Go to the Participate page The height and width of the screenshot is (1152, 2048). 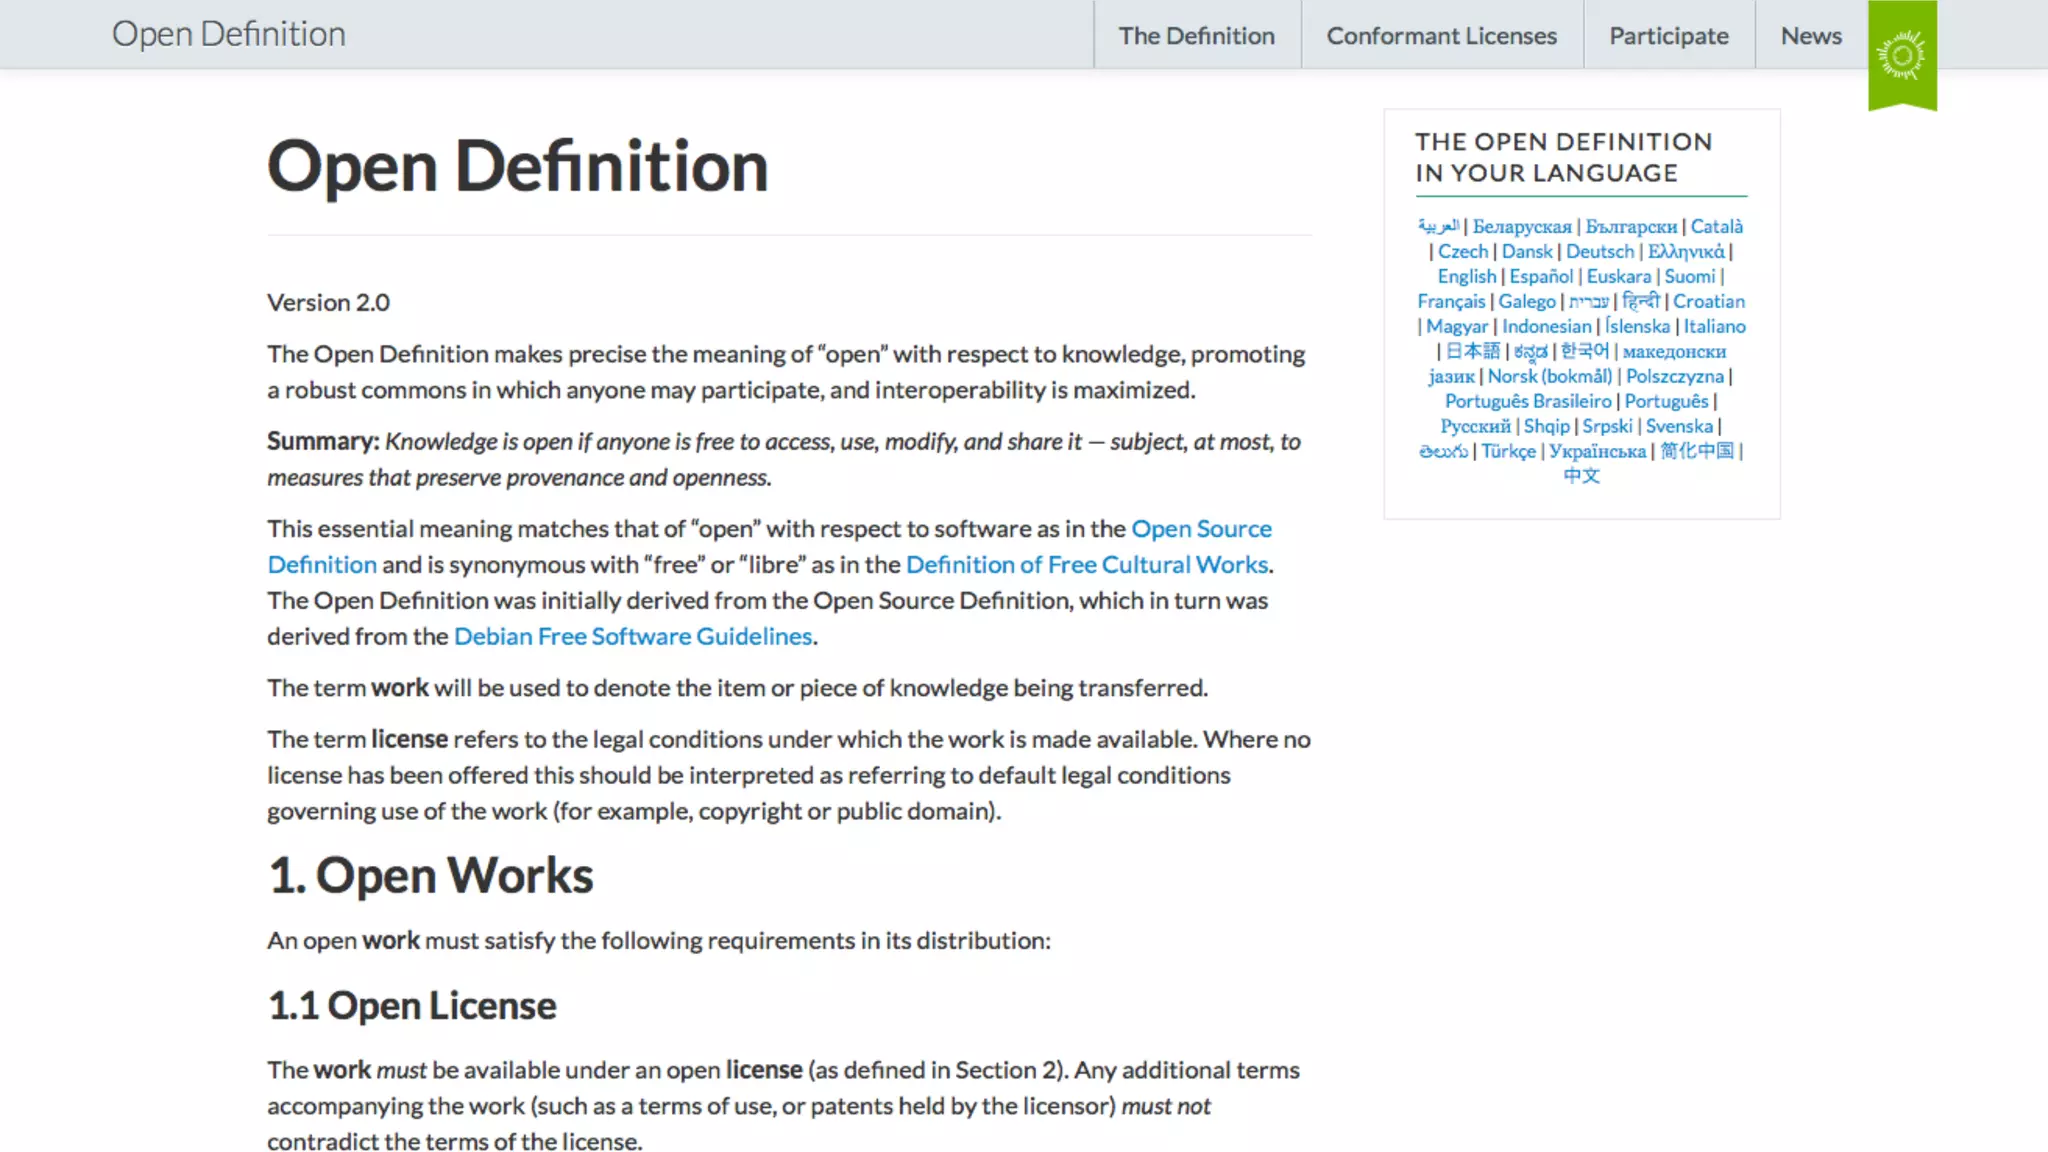(1668, 36)
